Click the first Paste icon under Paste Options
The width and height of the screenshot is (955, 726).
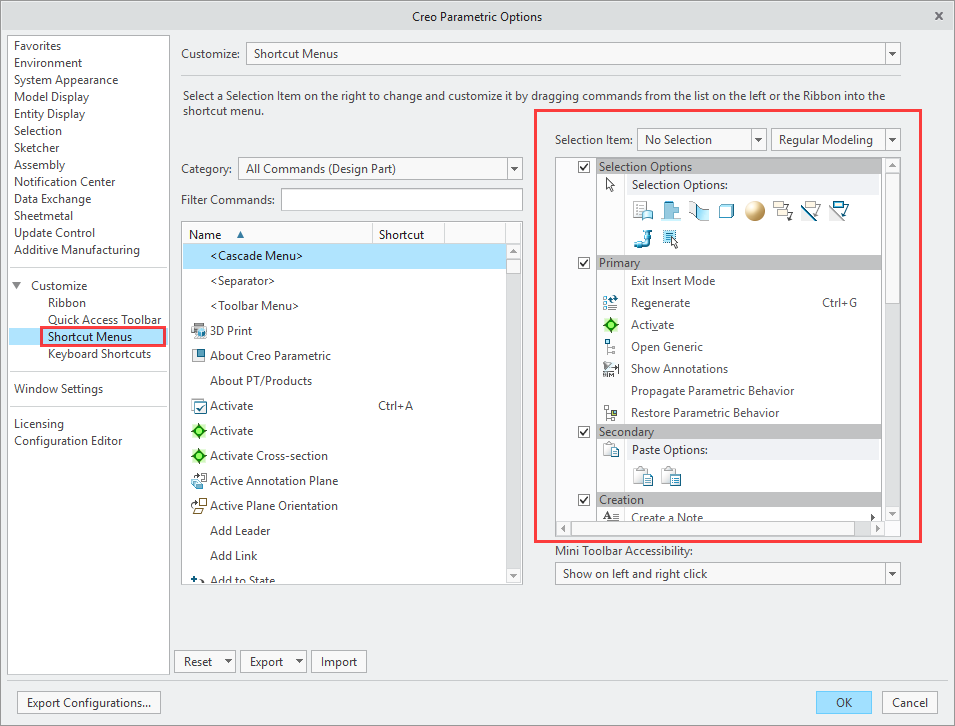643,476
